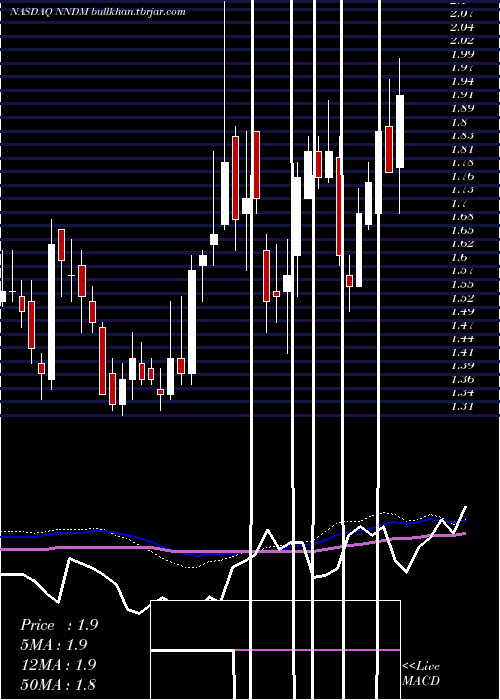500x700 pixels.
Task: Click the 1.73 price level label
Action: [x=462, y=190]
